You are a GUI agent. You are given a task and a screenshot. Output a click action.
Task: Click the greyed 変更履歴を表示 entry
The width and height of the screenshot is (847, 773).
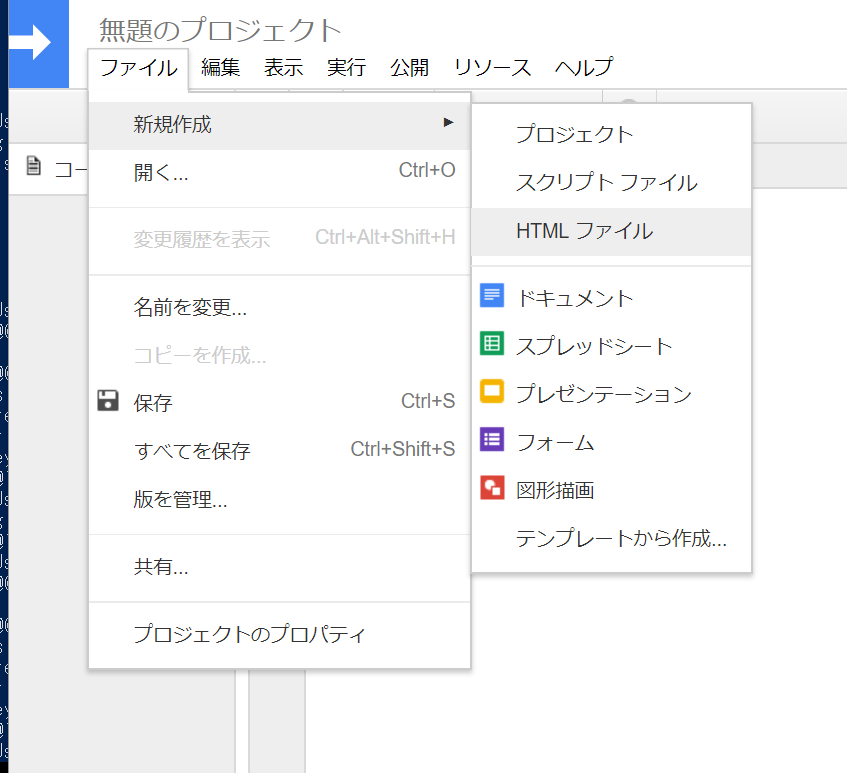(x=280, y=239)
